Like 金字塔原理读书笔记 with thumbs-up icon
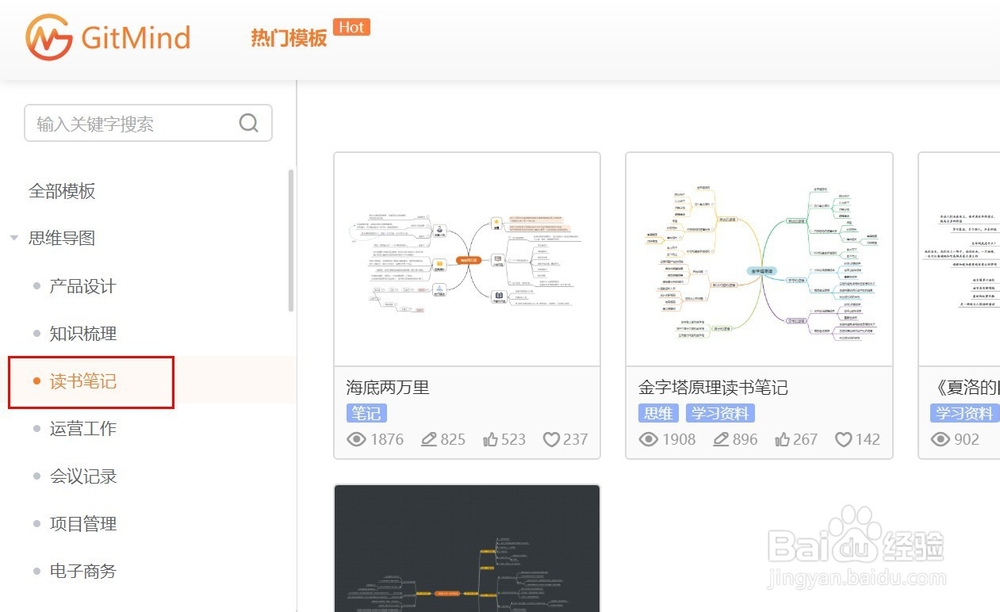 pyautogui.click(x=783, y=439)
